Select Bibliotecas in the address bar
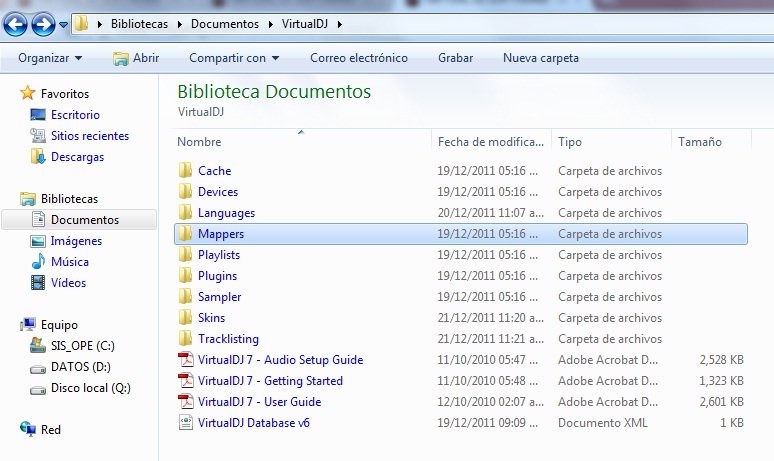This screenshot has height=461, width=774. (x=139, y=24)
